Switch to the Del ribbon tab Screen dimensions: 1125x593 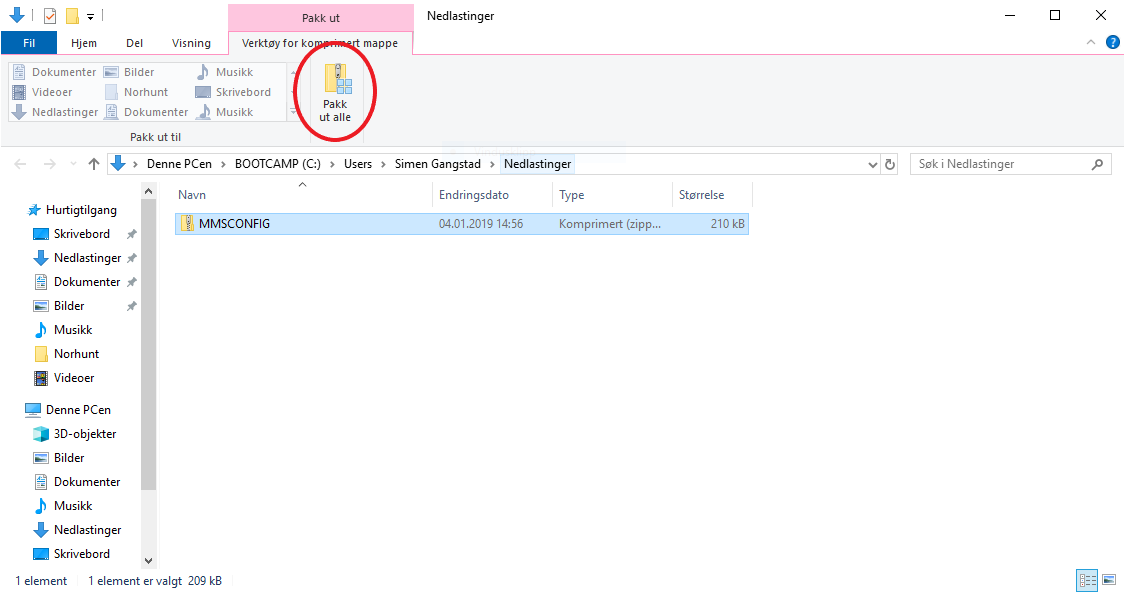point(134,43)
